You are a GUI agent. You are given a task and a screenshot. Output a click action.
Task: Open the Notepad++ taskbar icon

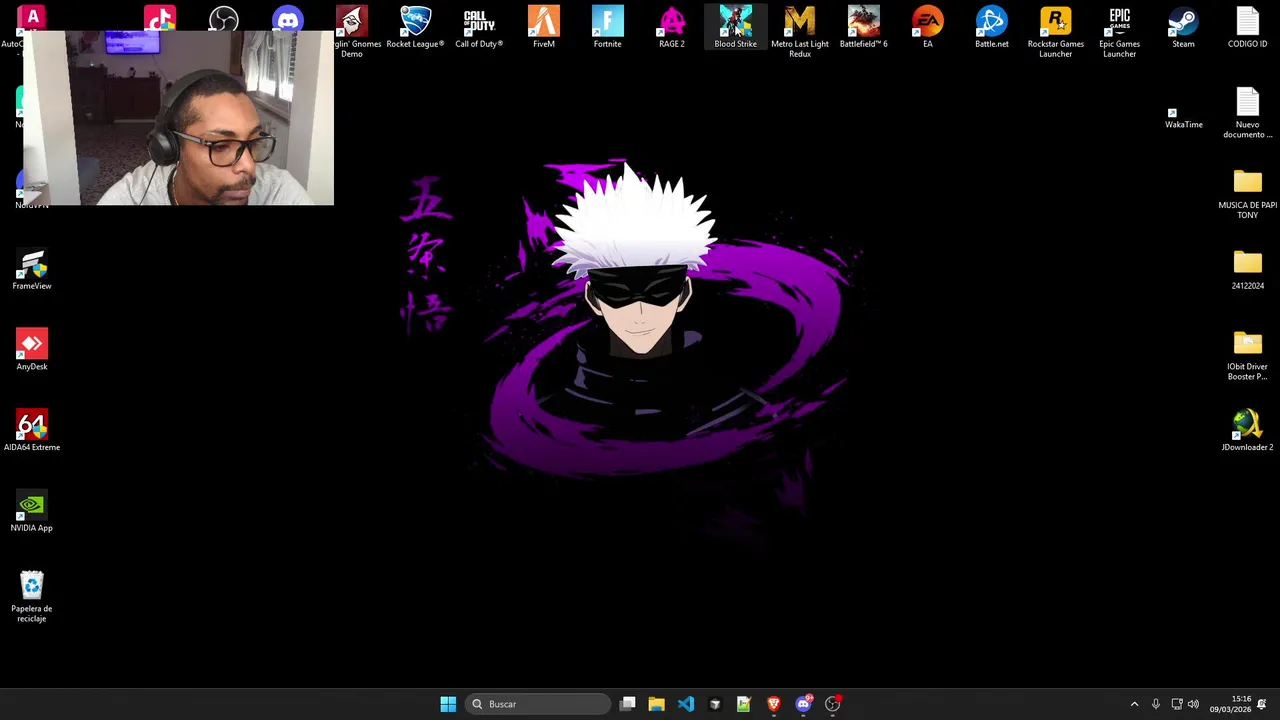744,704
